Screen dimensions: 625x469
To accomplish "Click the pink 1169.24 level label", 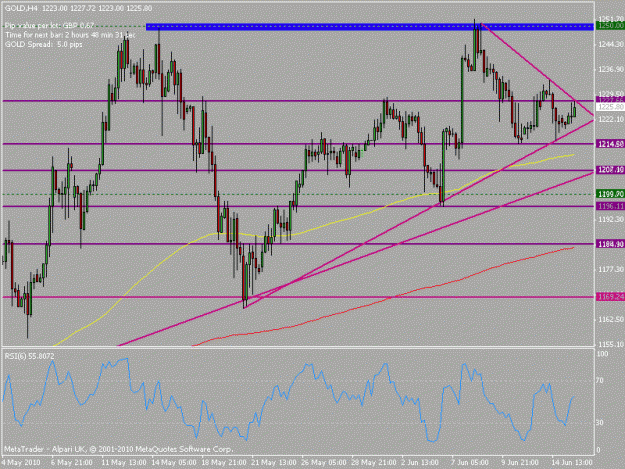I will pos(610,296).
